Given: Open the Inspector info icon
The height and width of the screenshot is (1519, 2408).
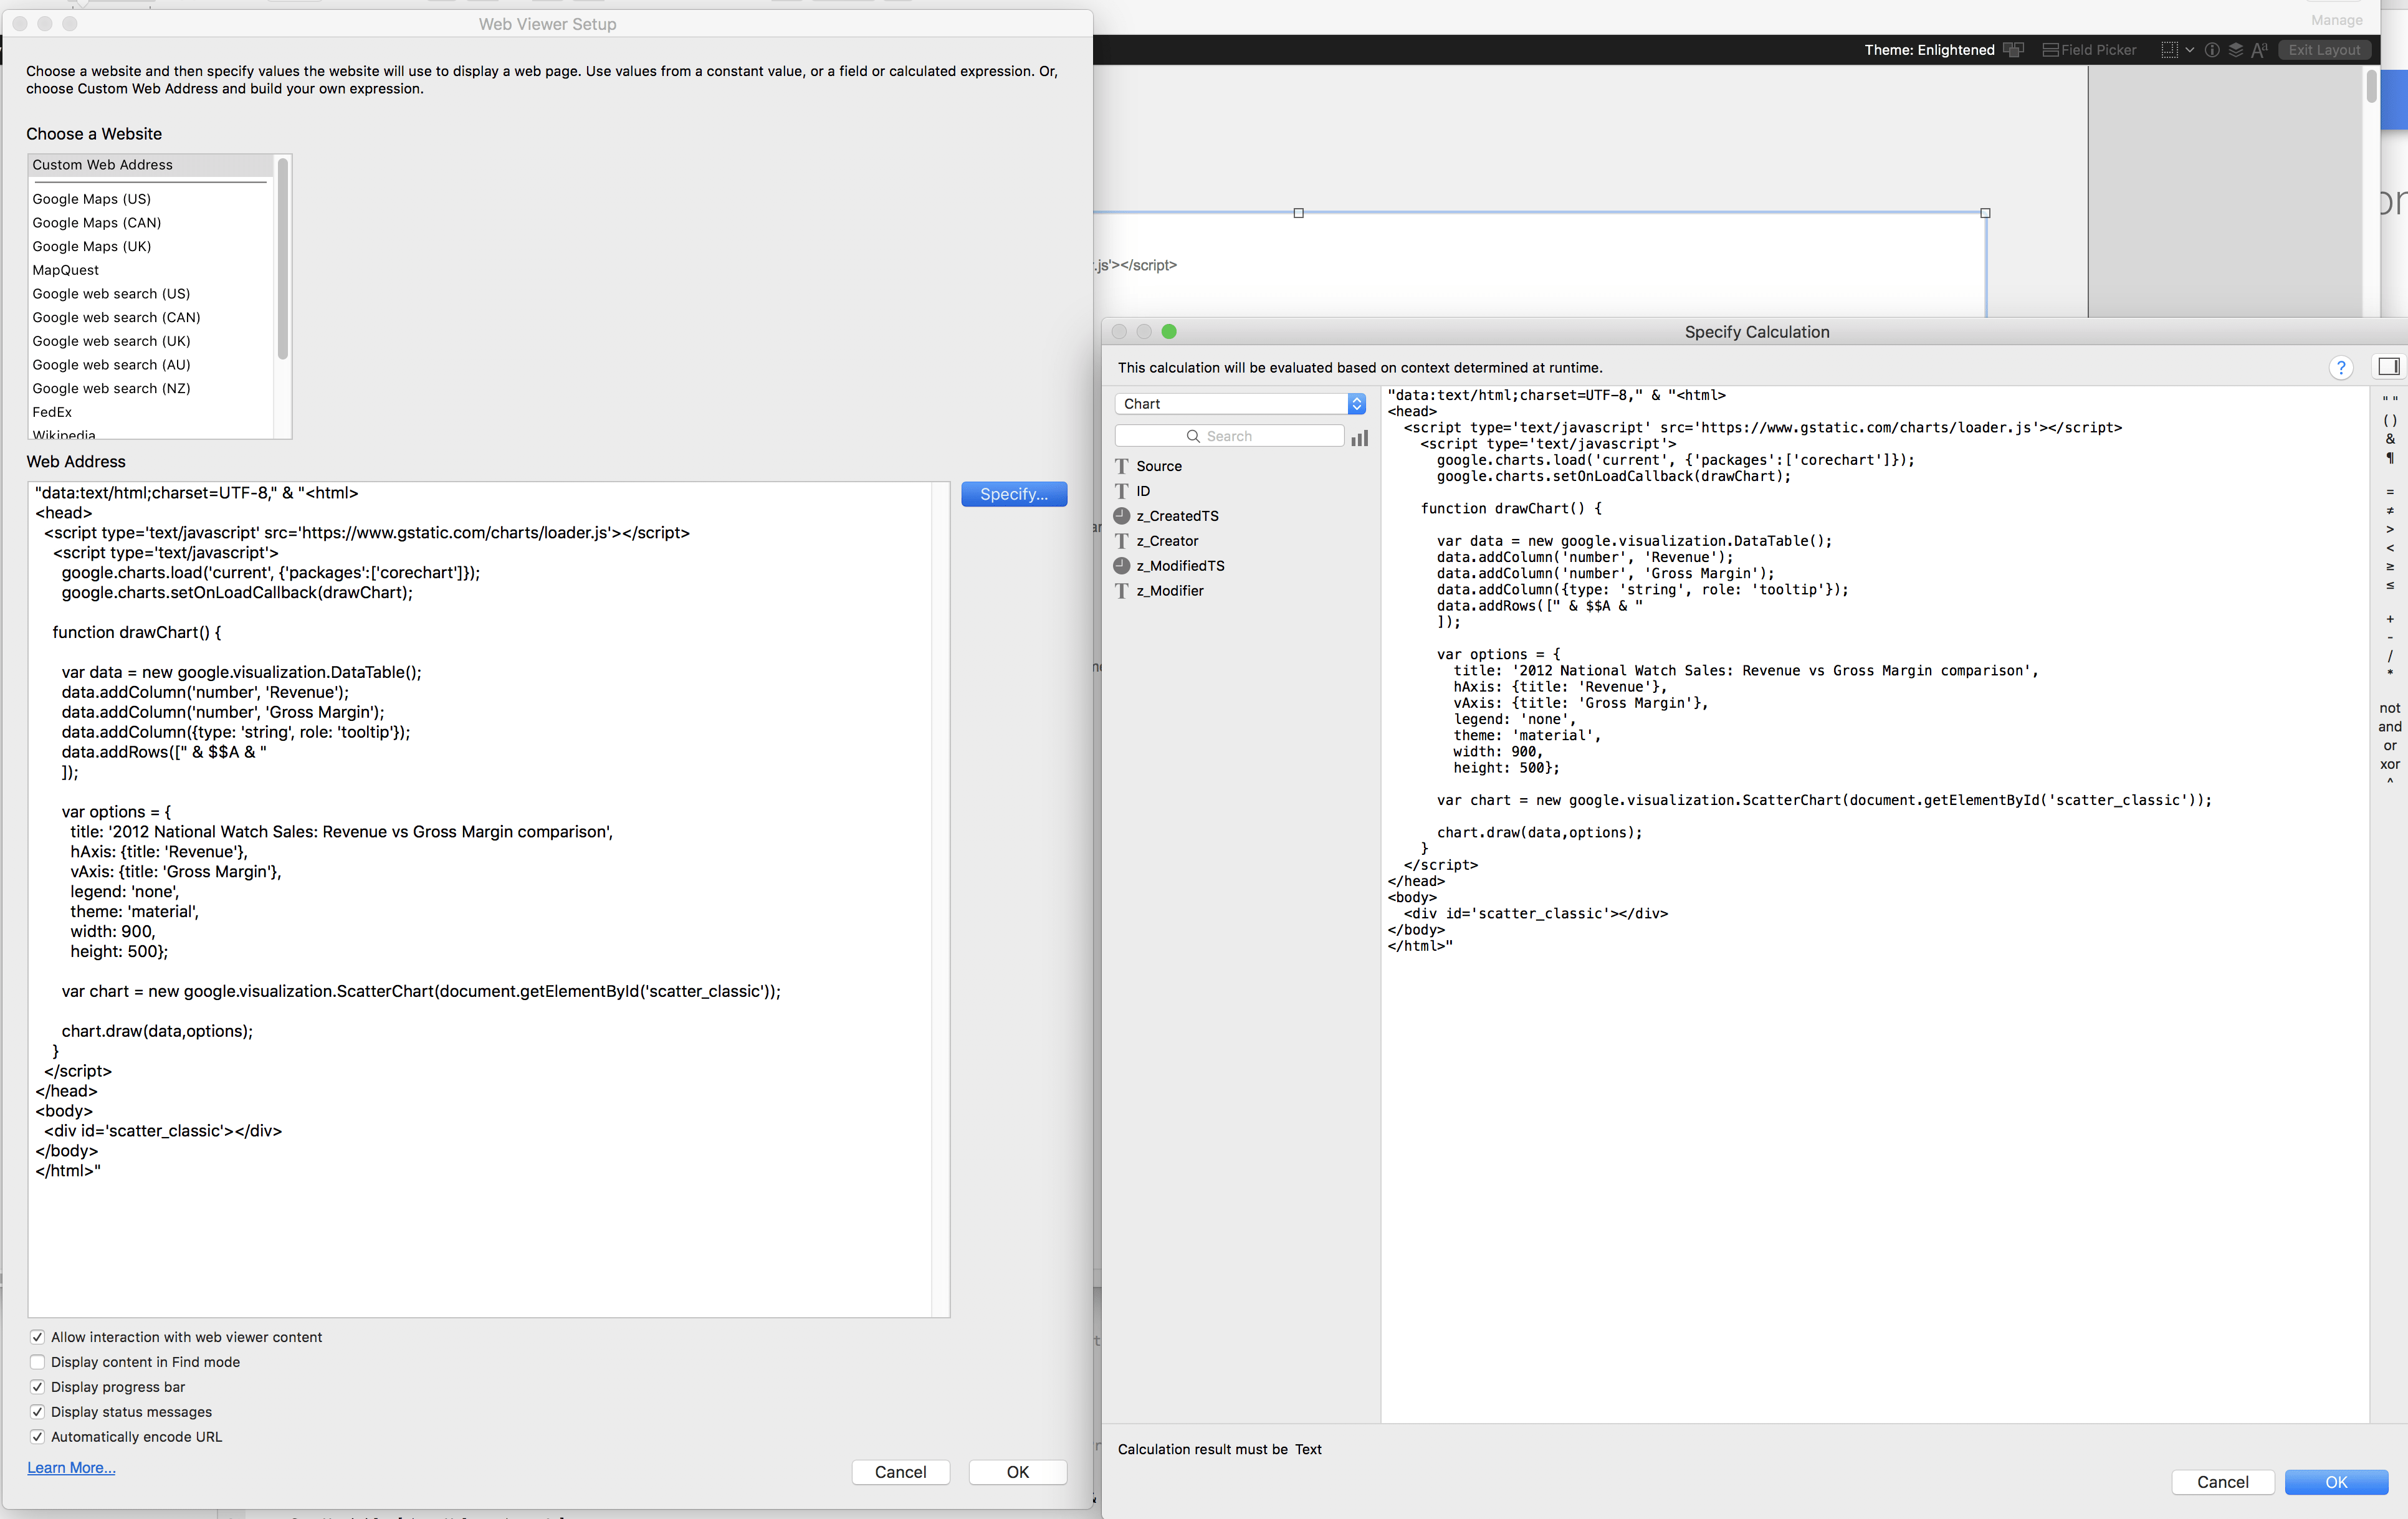Looking at the screenshot, I should point(2211,50).
